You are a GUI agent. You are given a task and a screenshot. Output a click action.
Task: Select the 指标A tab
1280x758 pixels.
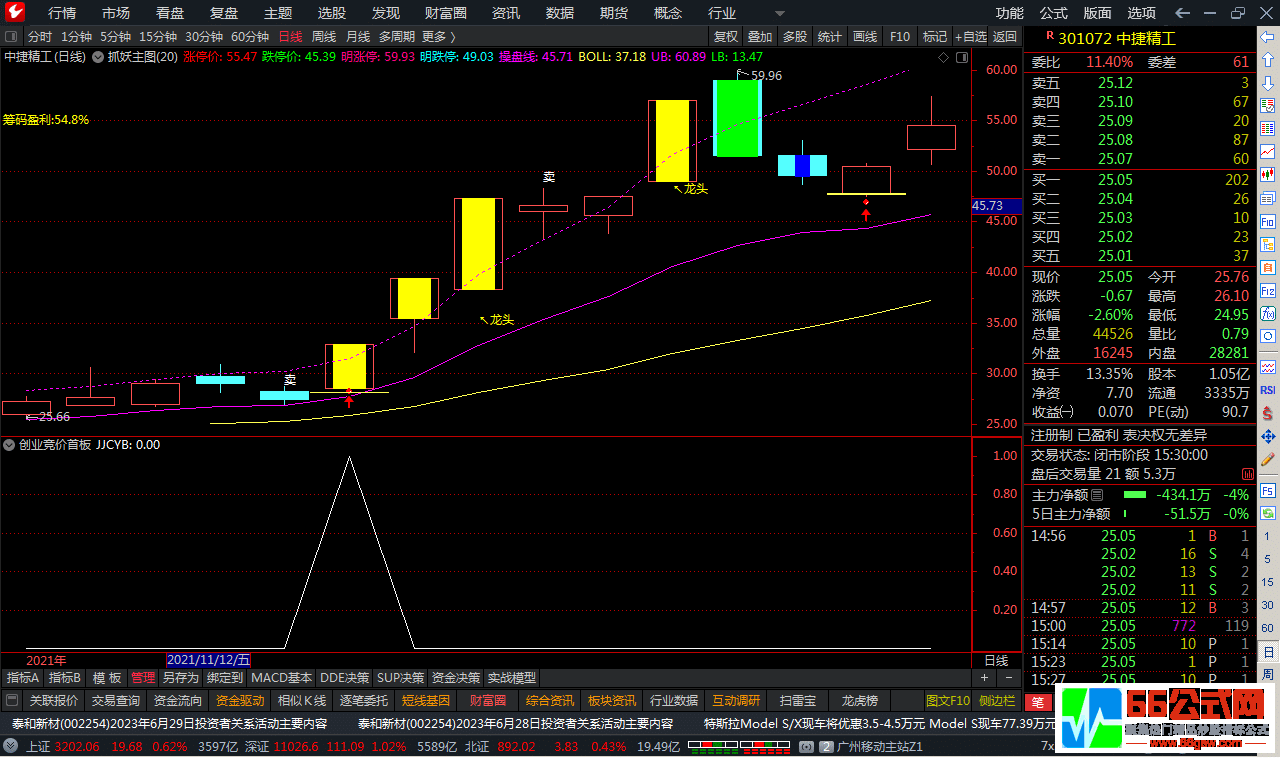[x=23, y=678]
